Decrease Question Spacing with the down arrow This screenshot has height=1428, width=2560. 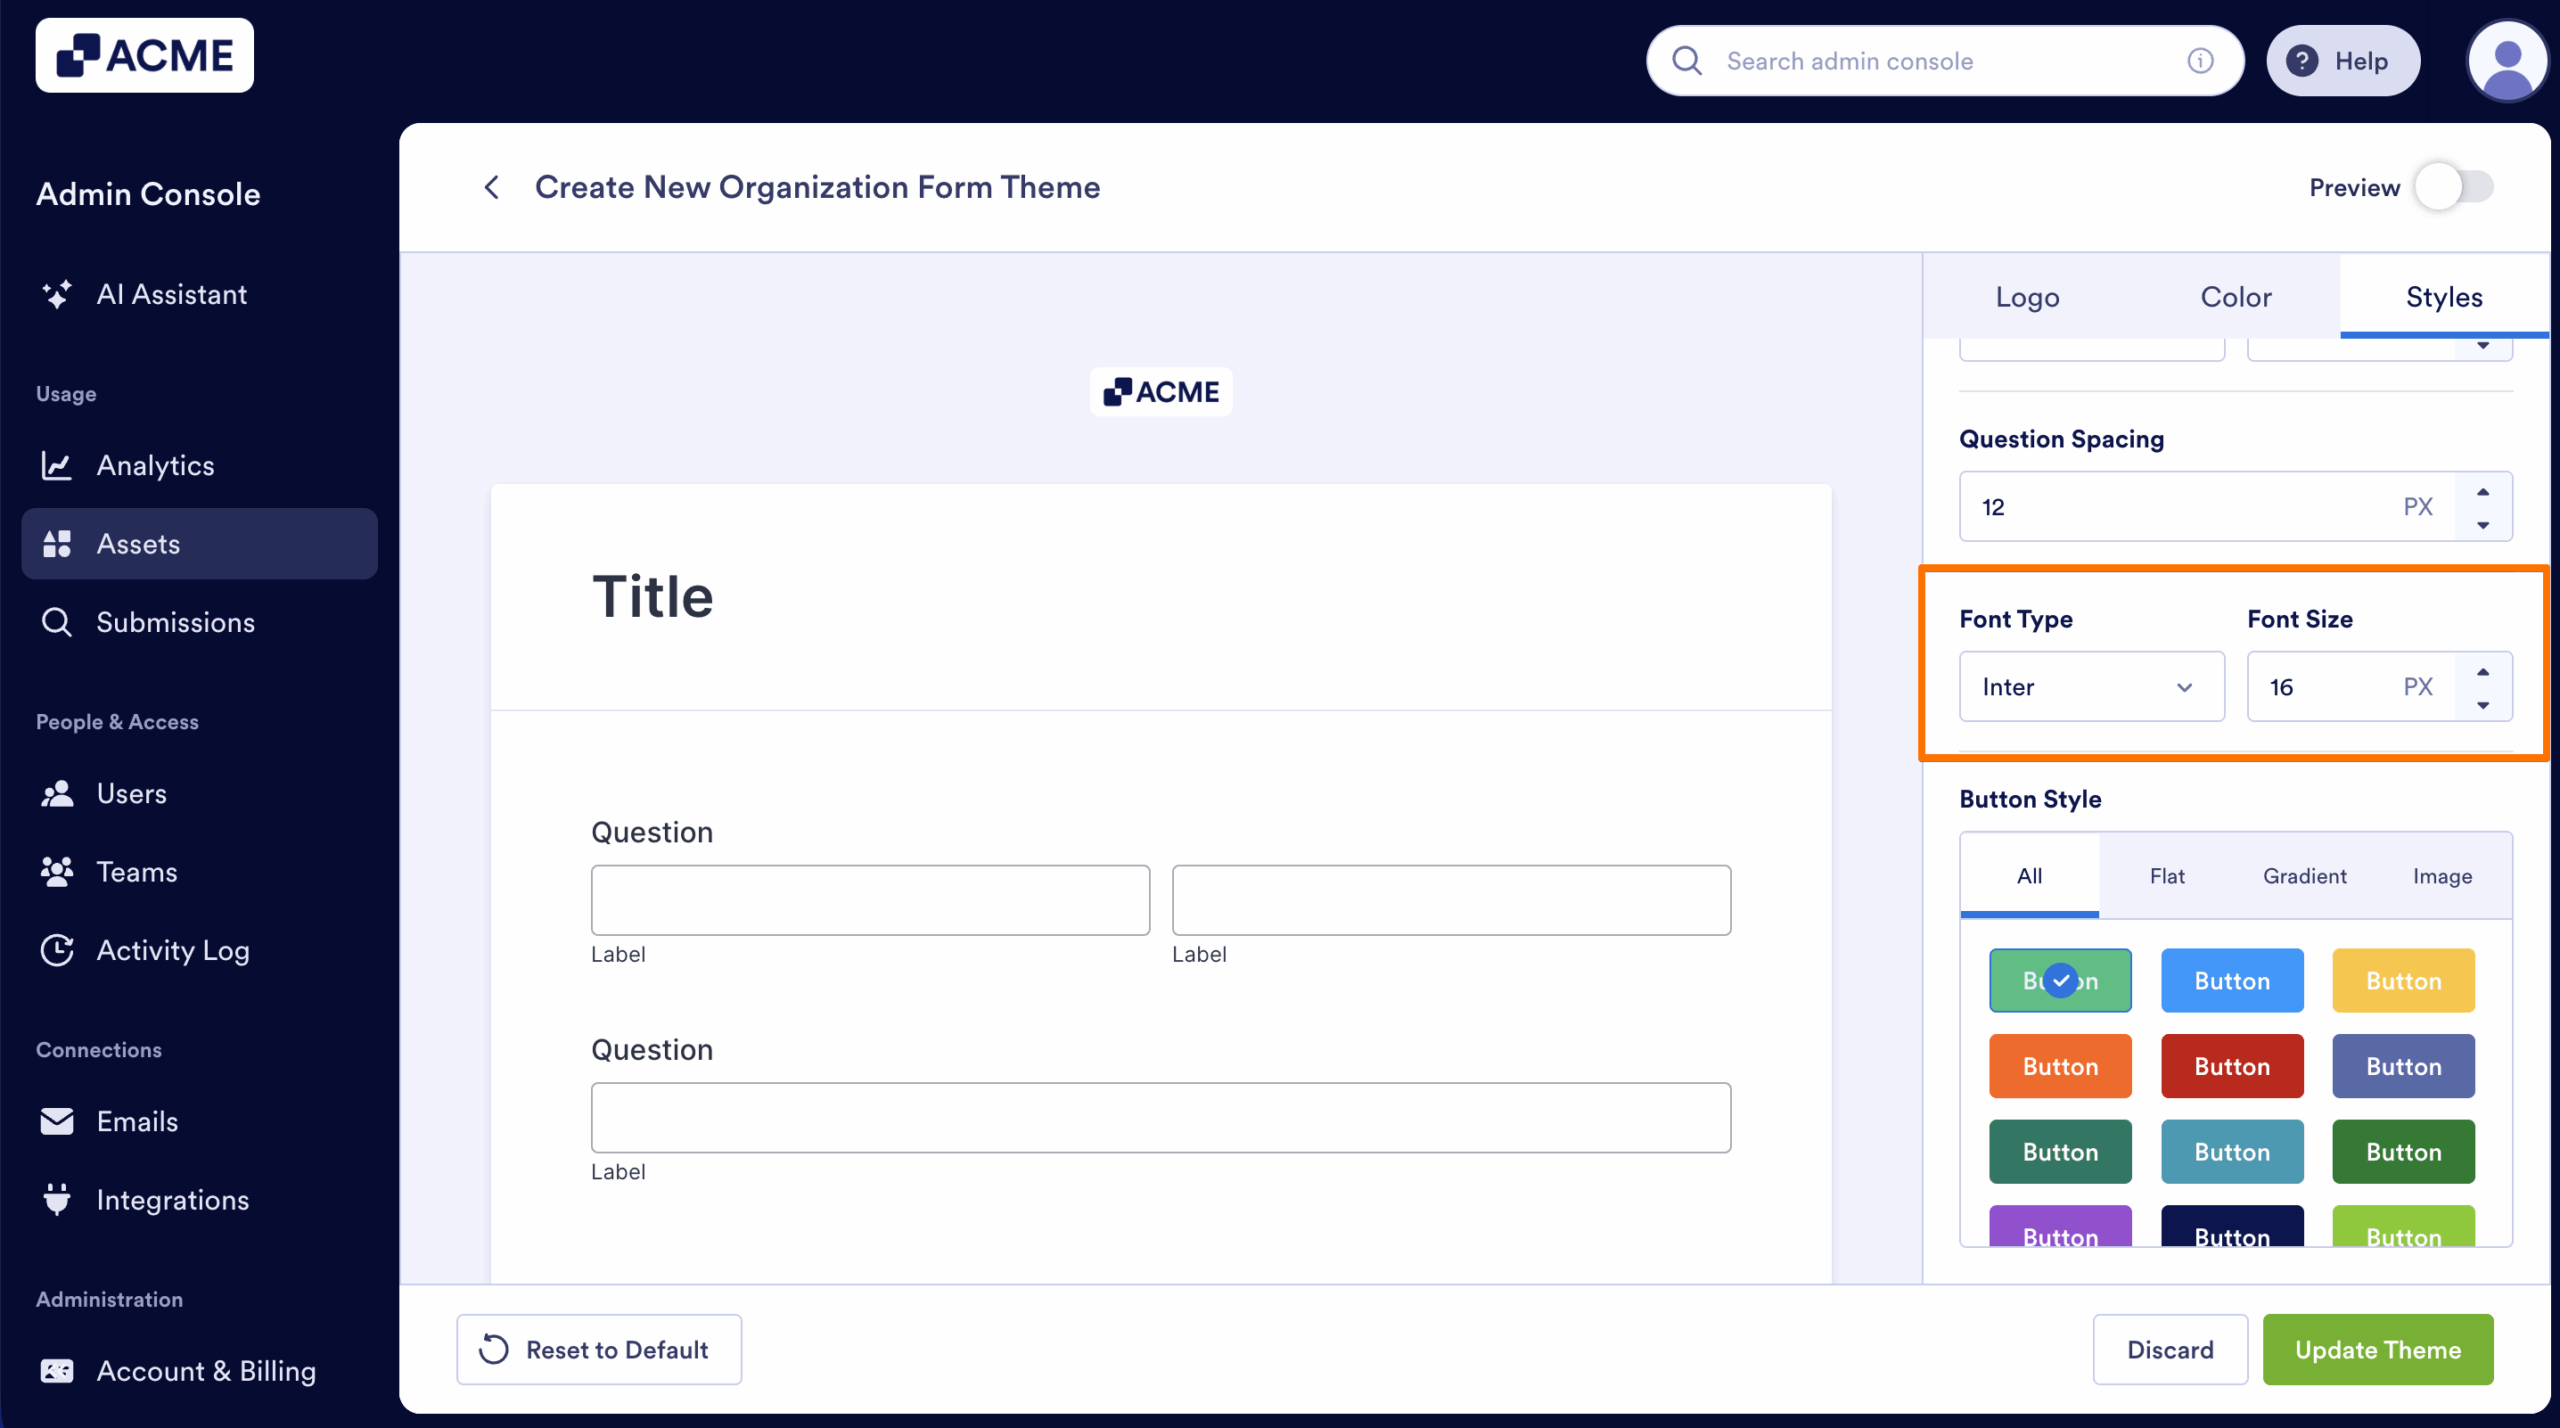click(2484, 523)
